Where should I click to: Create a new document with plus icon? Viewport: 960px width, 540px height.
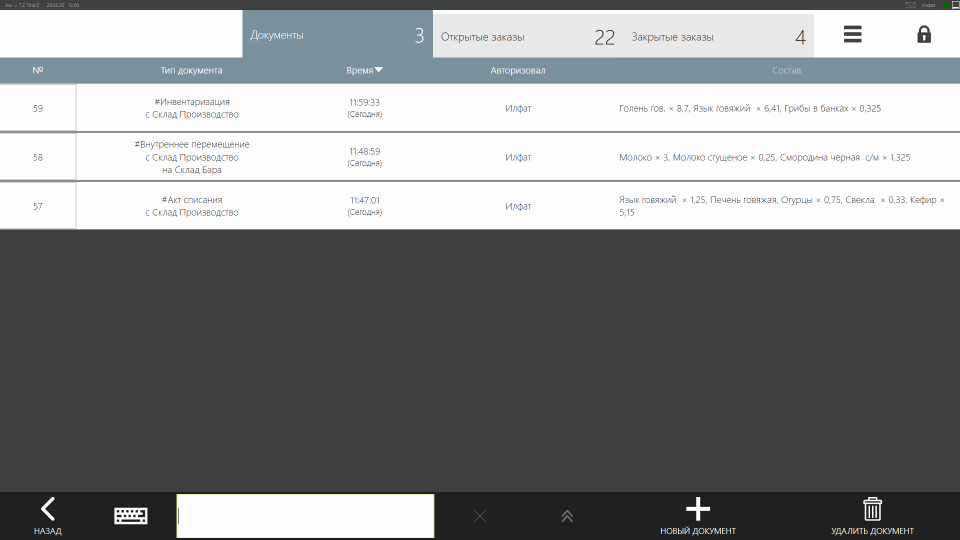pos(697,516)
